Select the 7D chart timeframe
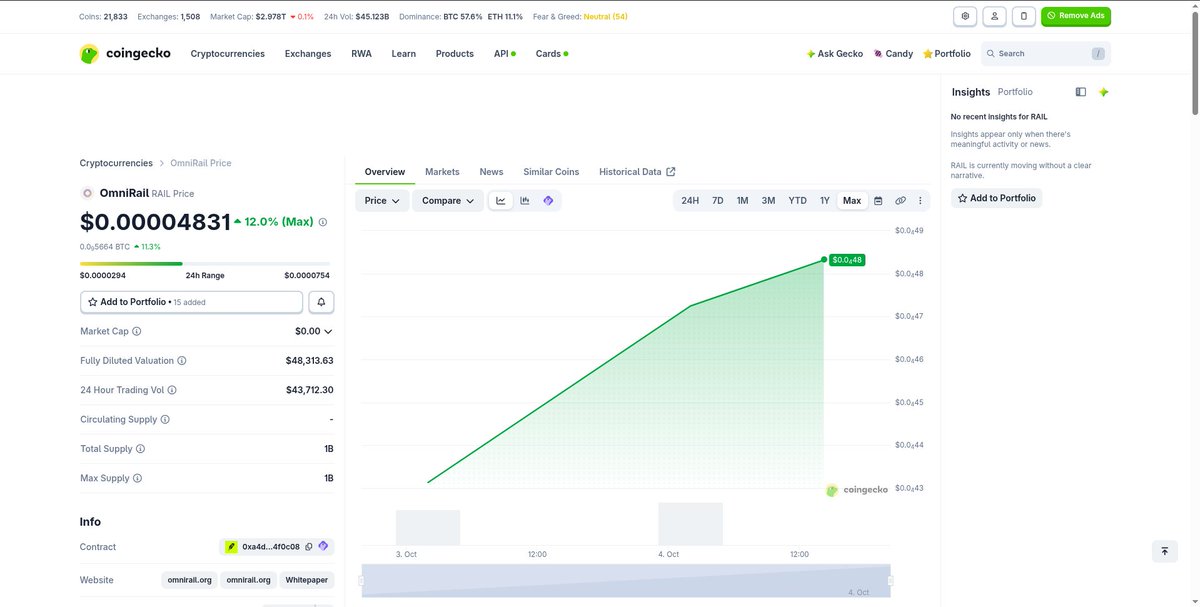The image size is (1200, 607). [718, 201]
